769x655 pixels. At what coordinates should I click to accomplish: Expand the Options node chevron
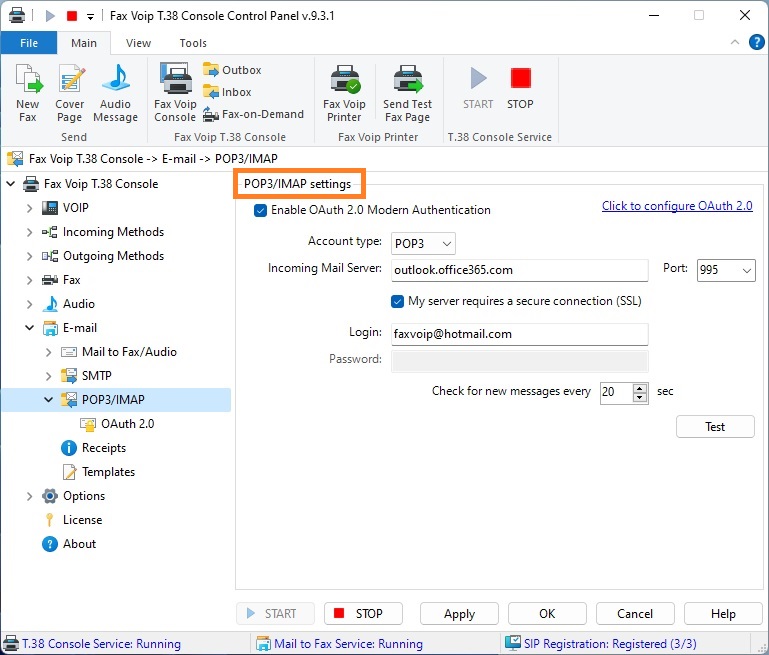29,496
